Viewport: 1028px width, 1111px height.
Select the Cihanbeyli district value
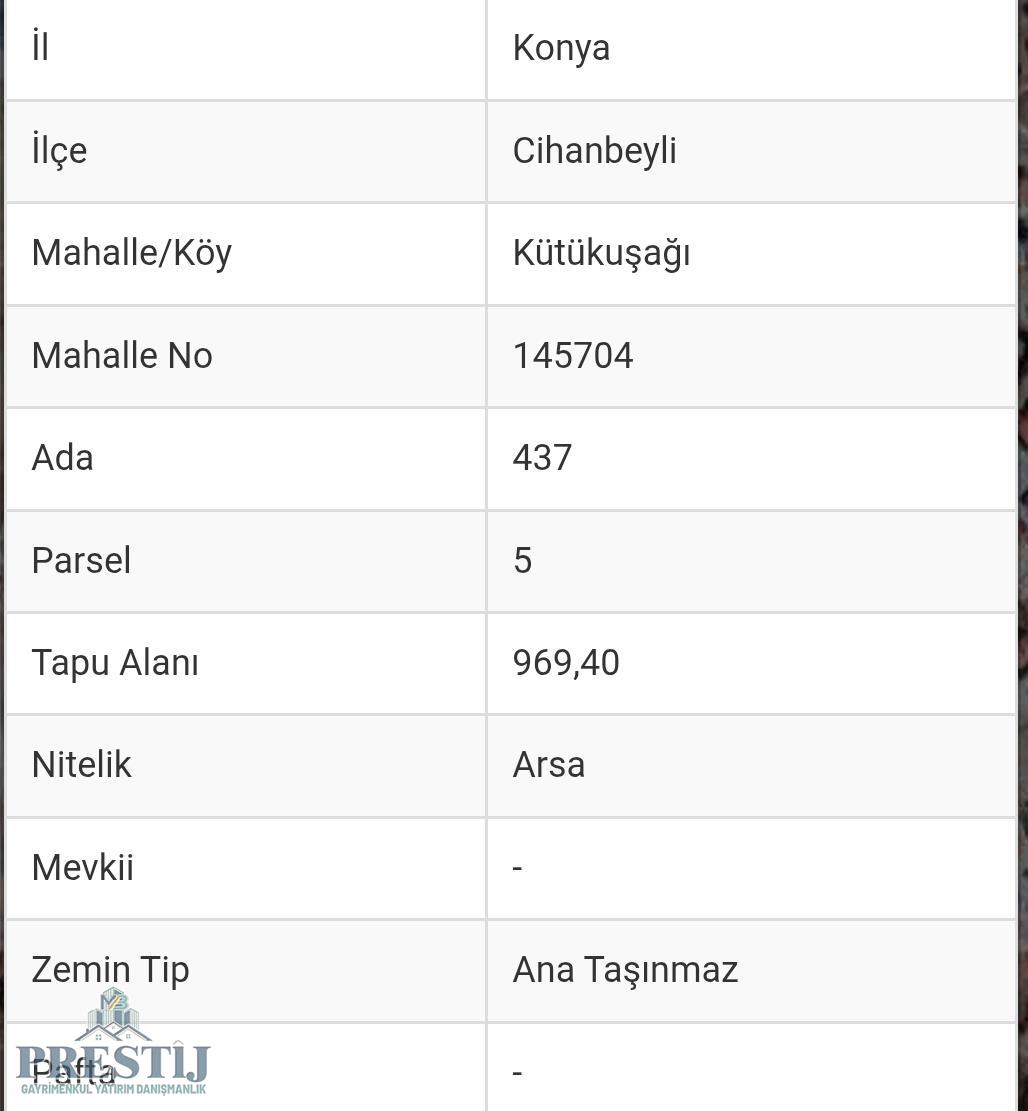[594, 151]
